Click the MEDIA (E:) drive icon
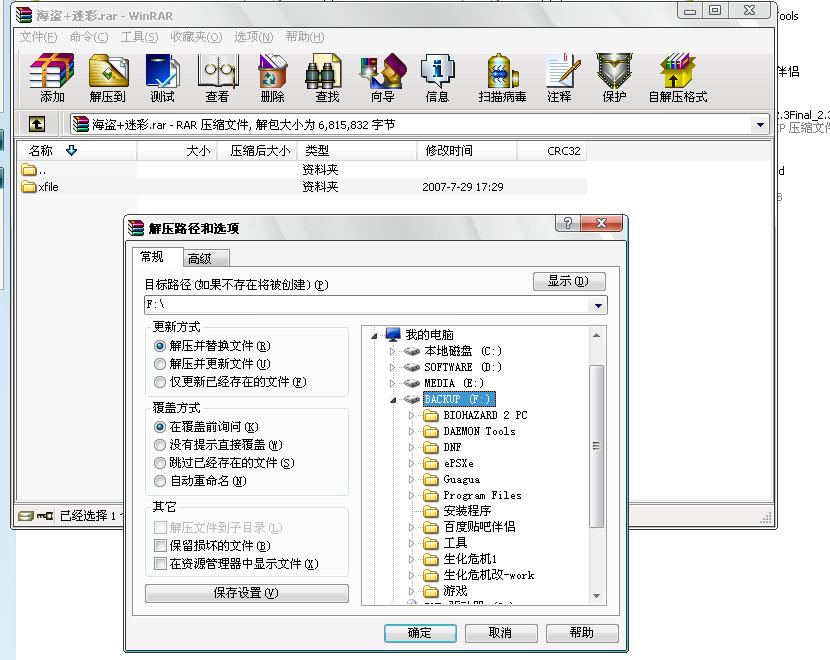Viewport: 830px width, 660px height. click(x=411, y=383)
